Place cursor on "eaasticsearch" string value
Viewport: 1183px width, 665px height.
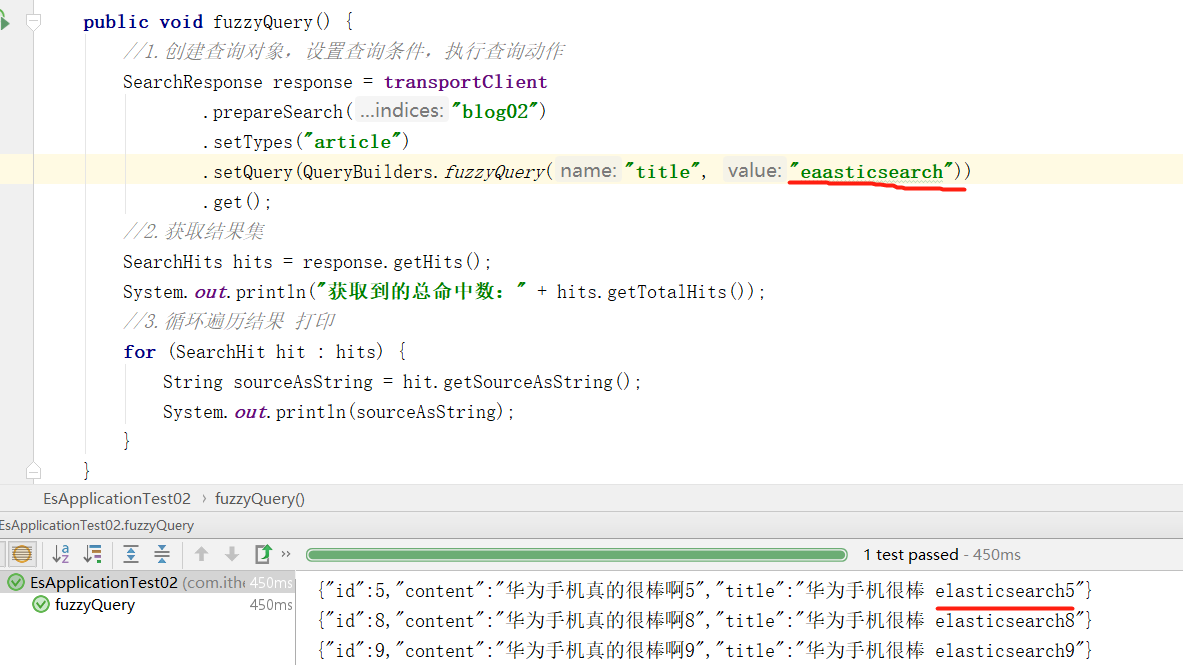871,172
